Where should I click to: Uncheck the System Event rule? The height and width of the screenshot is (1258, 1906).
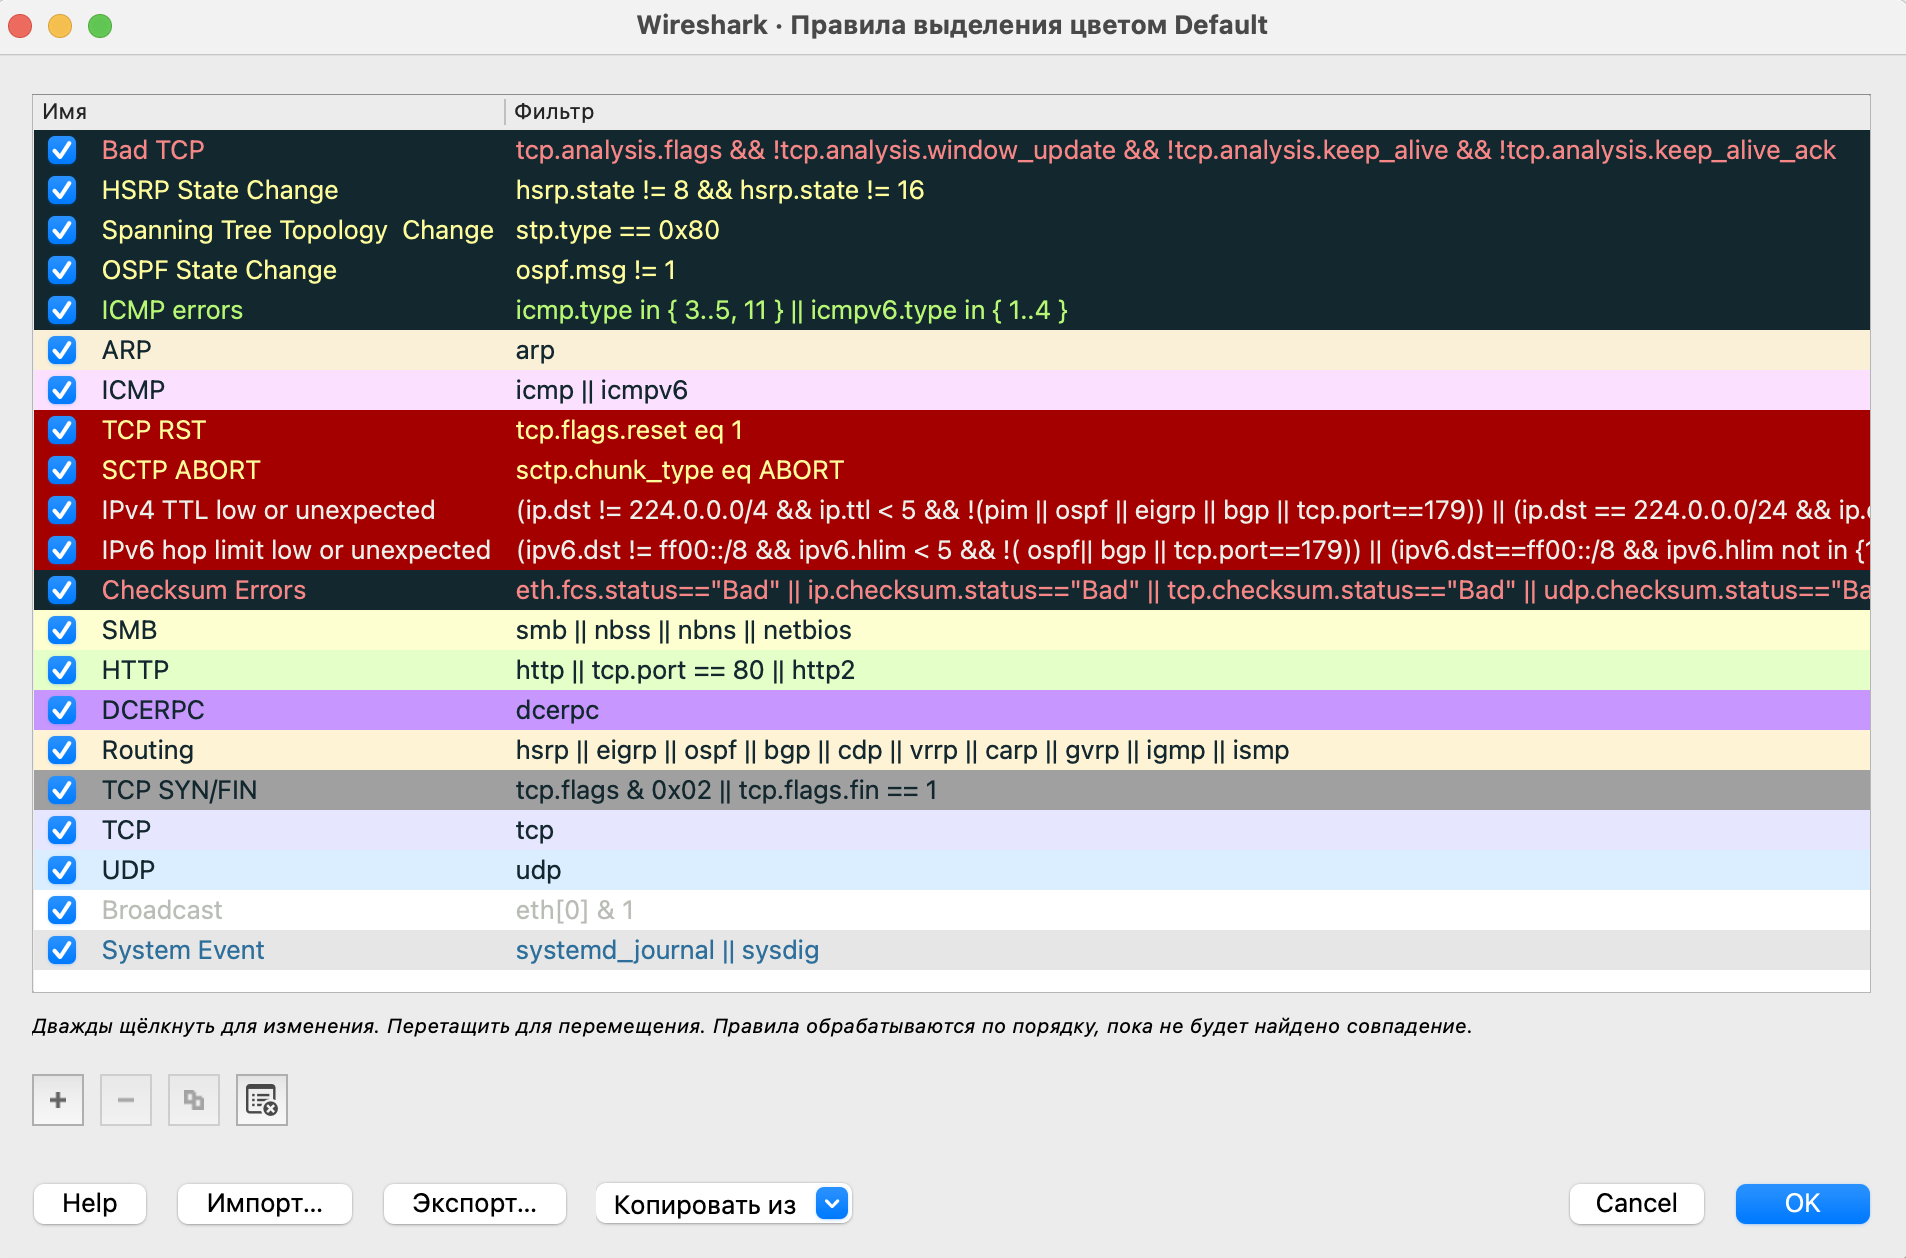[x=61, y=950]
